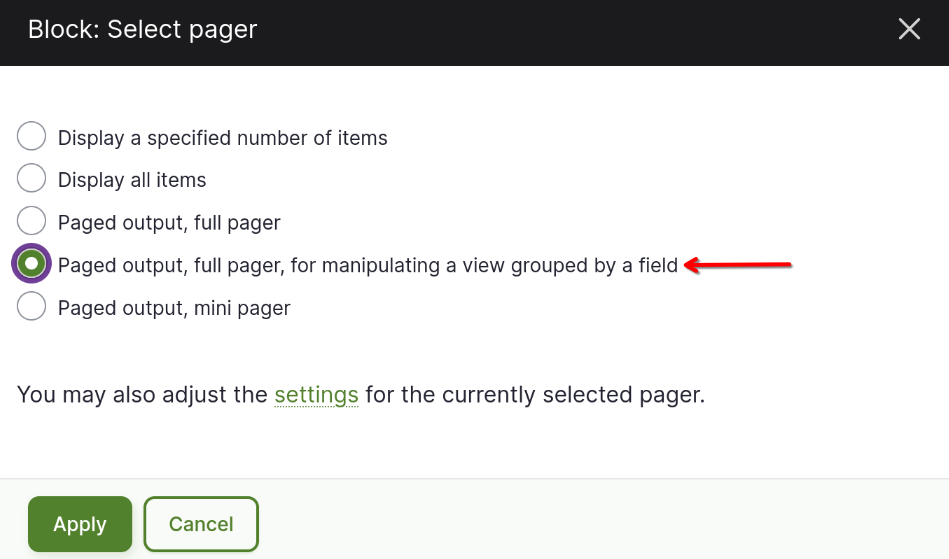Click the empty area of the dark header bar
The height and width of the screenshot is (559, 949).
(x=575, y=33)
